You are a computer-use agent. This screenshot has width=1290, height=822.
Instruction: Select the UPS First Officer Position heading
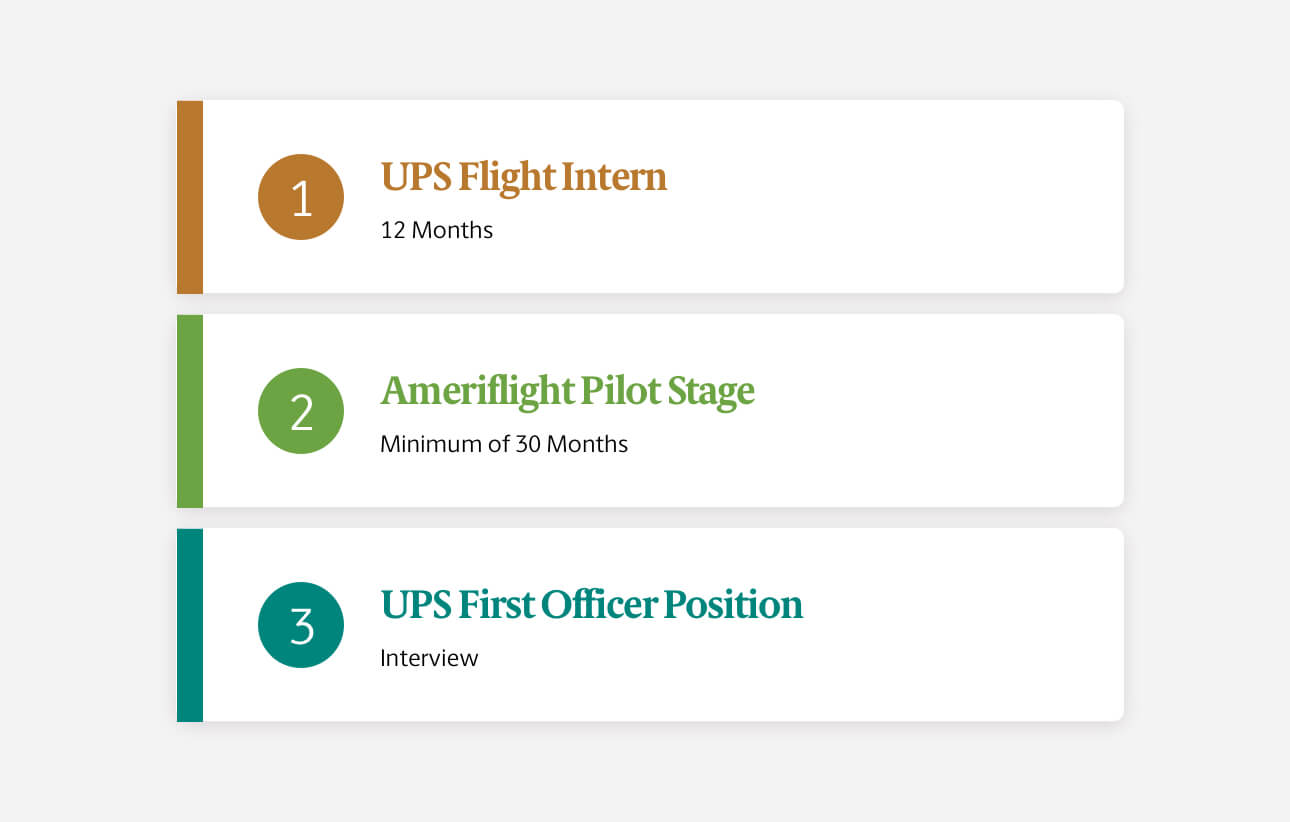click(591, 605)
